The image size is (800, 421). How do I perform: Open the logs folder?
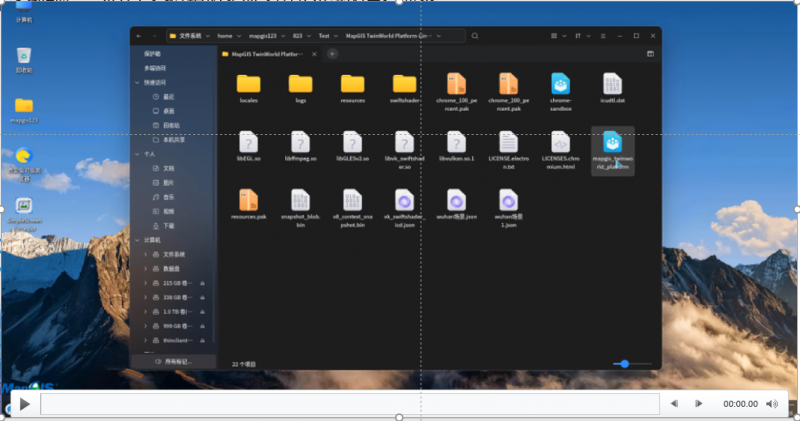pyautogui.click(x=301, y=88)
